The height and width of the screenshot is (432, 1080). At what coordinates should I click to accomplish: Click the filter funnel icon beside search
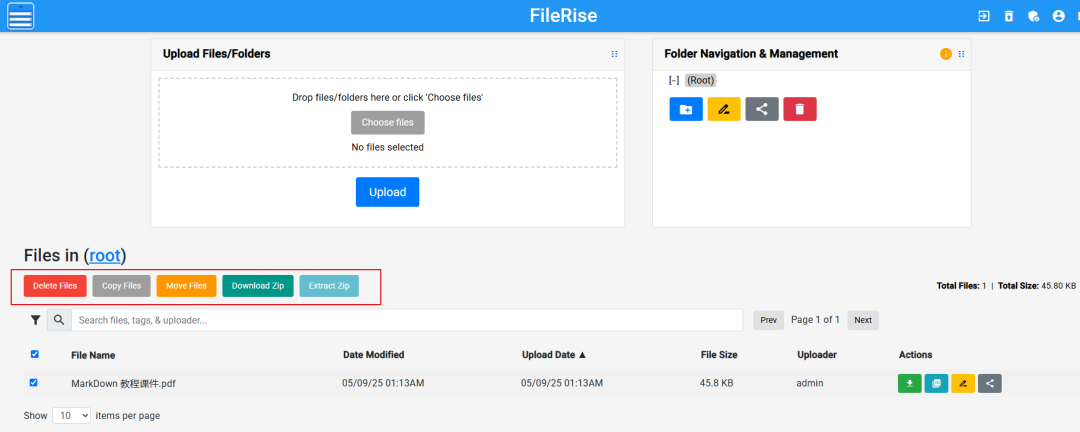tap(35, 320)
